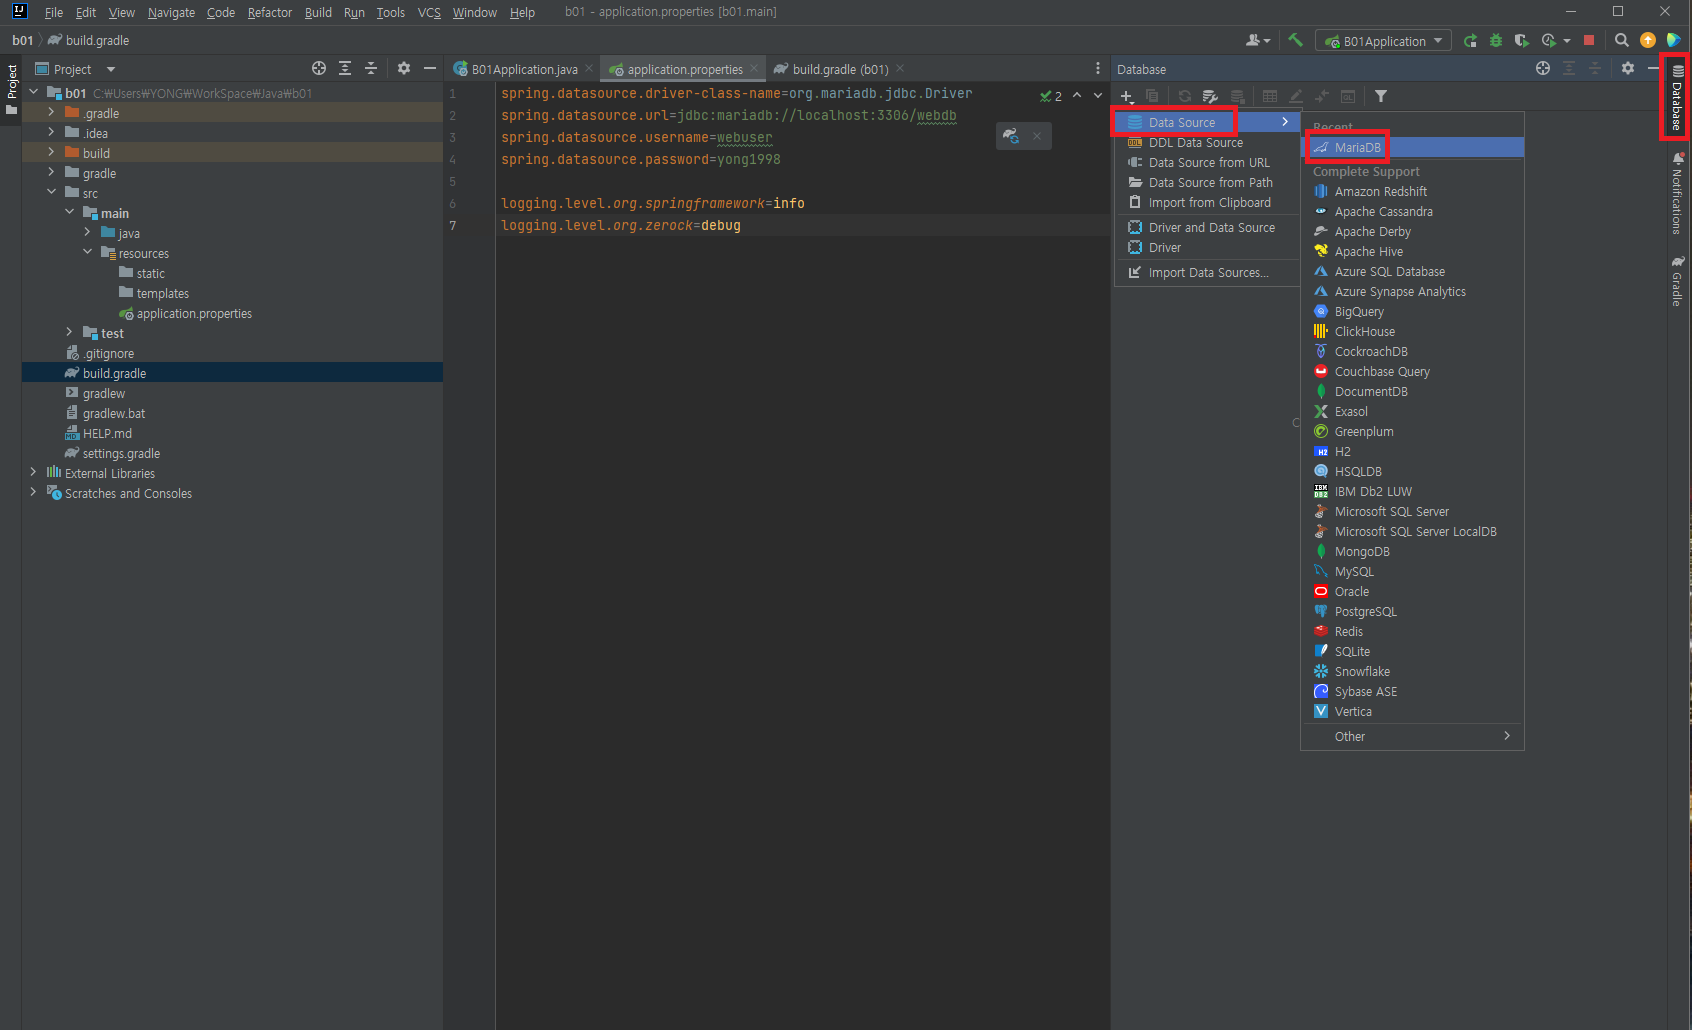Expand all in the Project panel
The image size is (1692, 1030).
[x=345, y=68]
